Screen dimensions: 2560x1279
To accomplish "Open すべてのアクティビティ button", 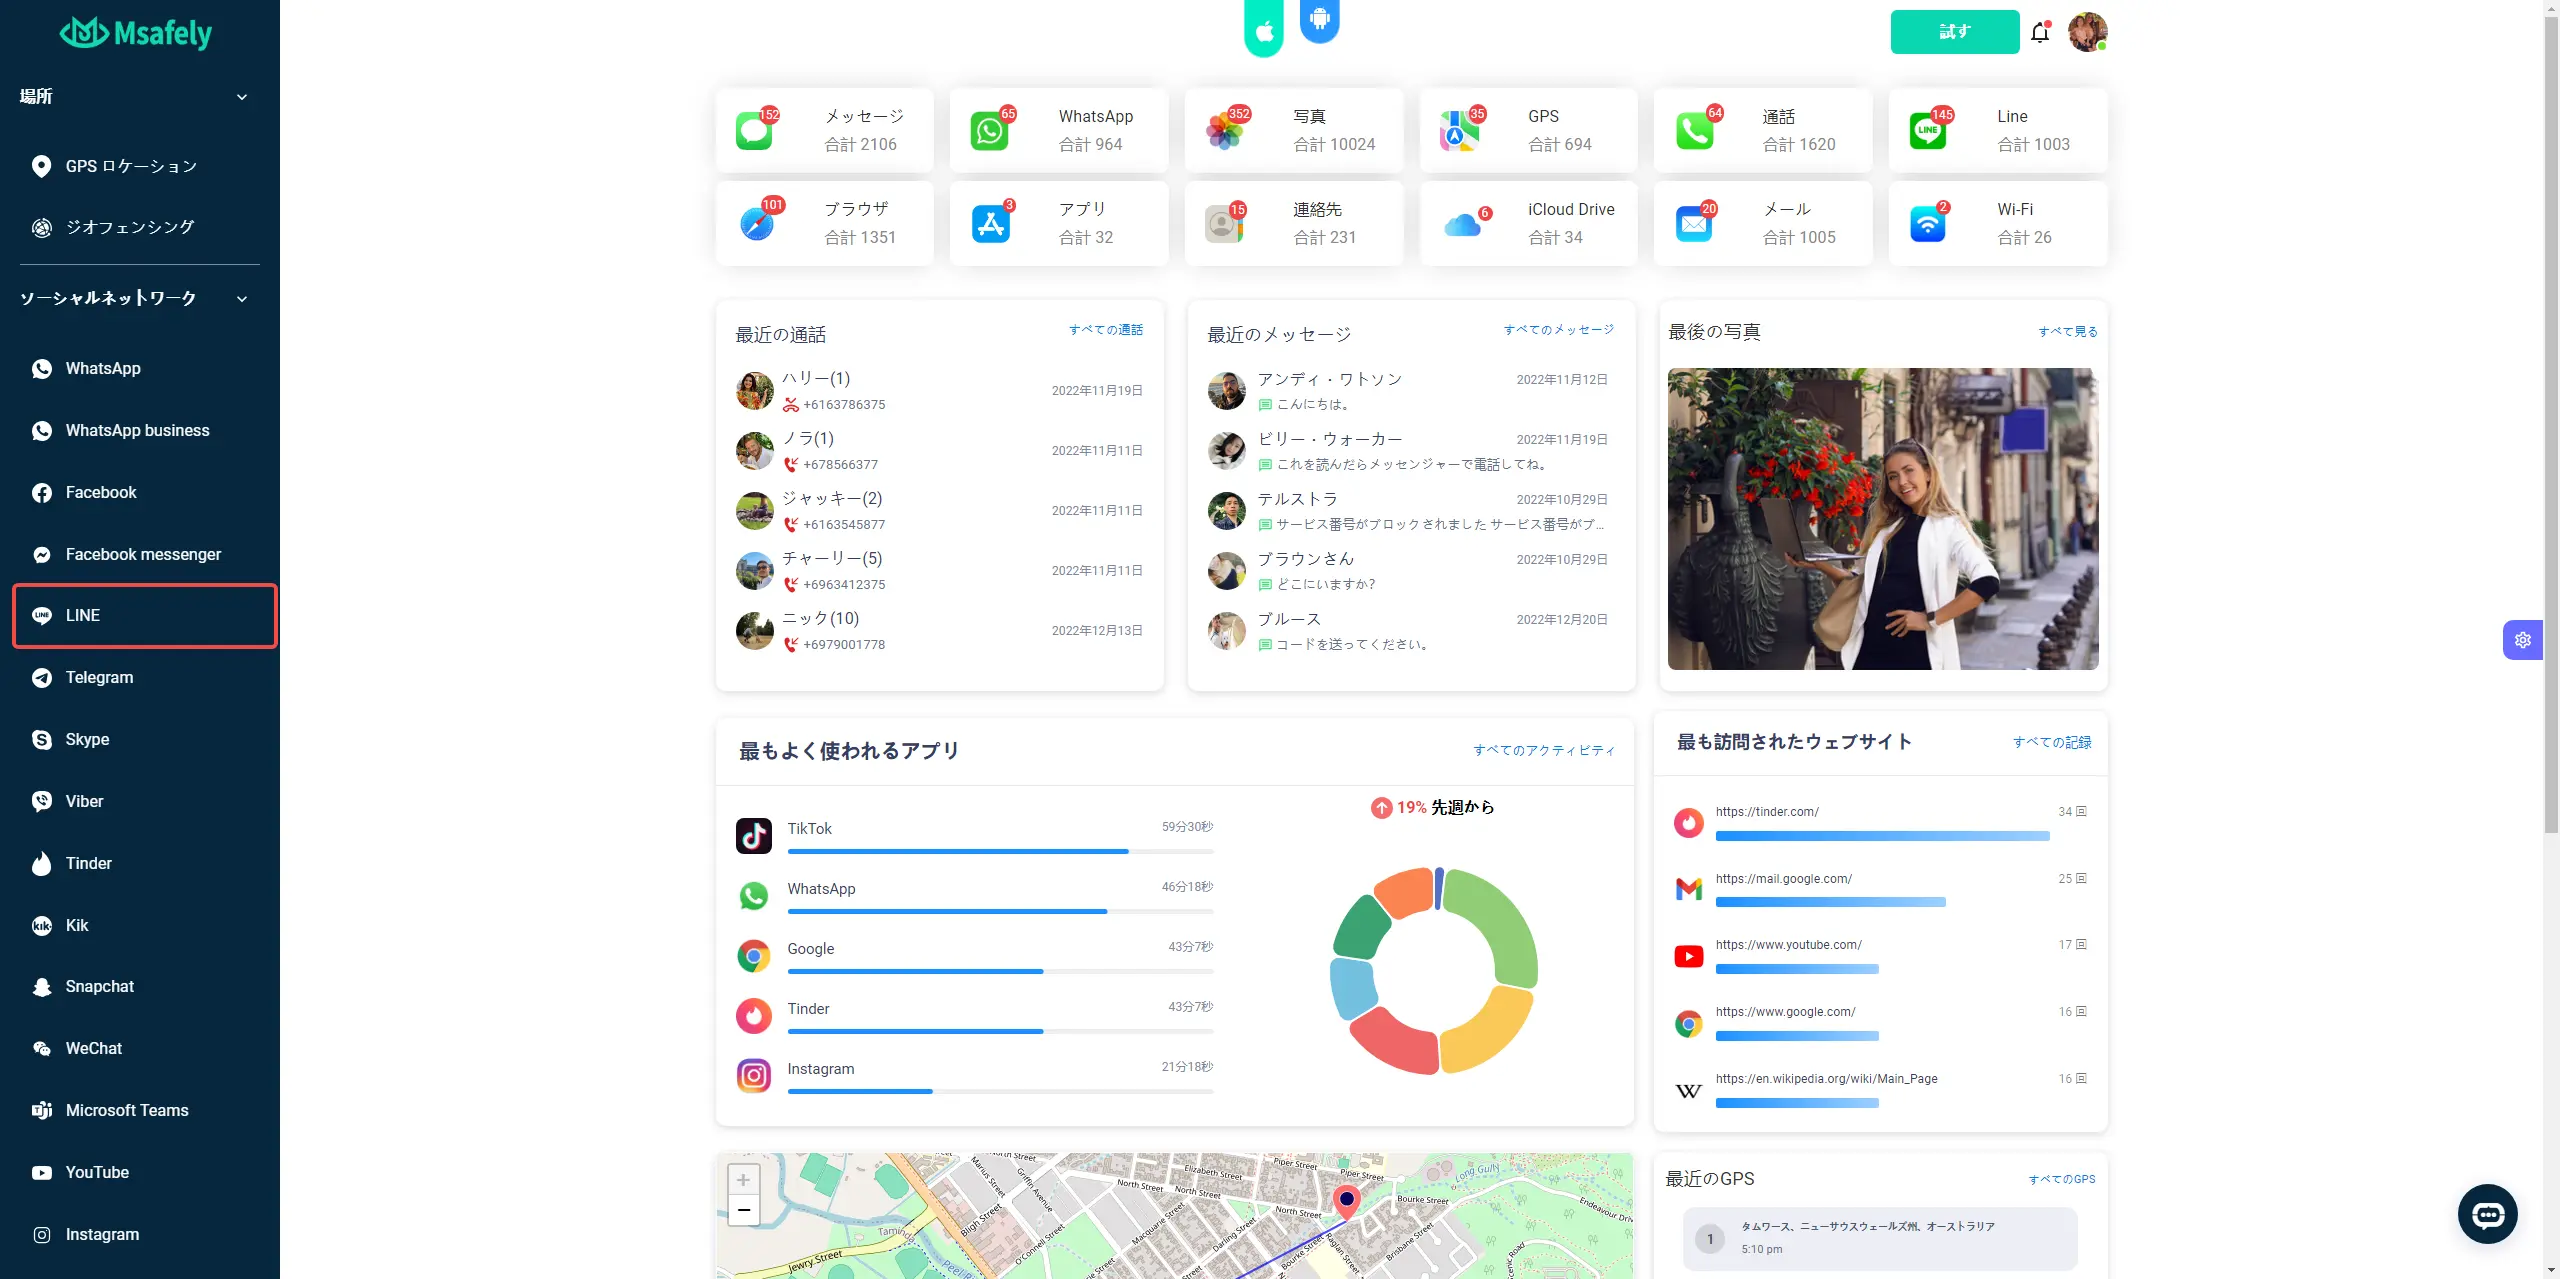I will tap(1541, 750).
